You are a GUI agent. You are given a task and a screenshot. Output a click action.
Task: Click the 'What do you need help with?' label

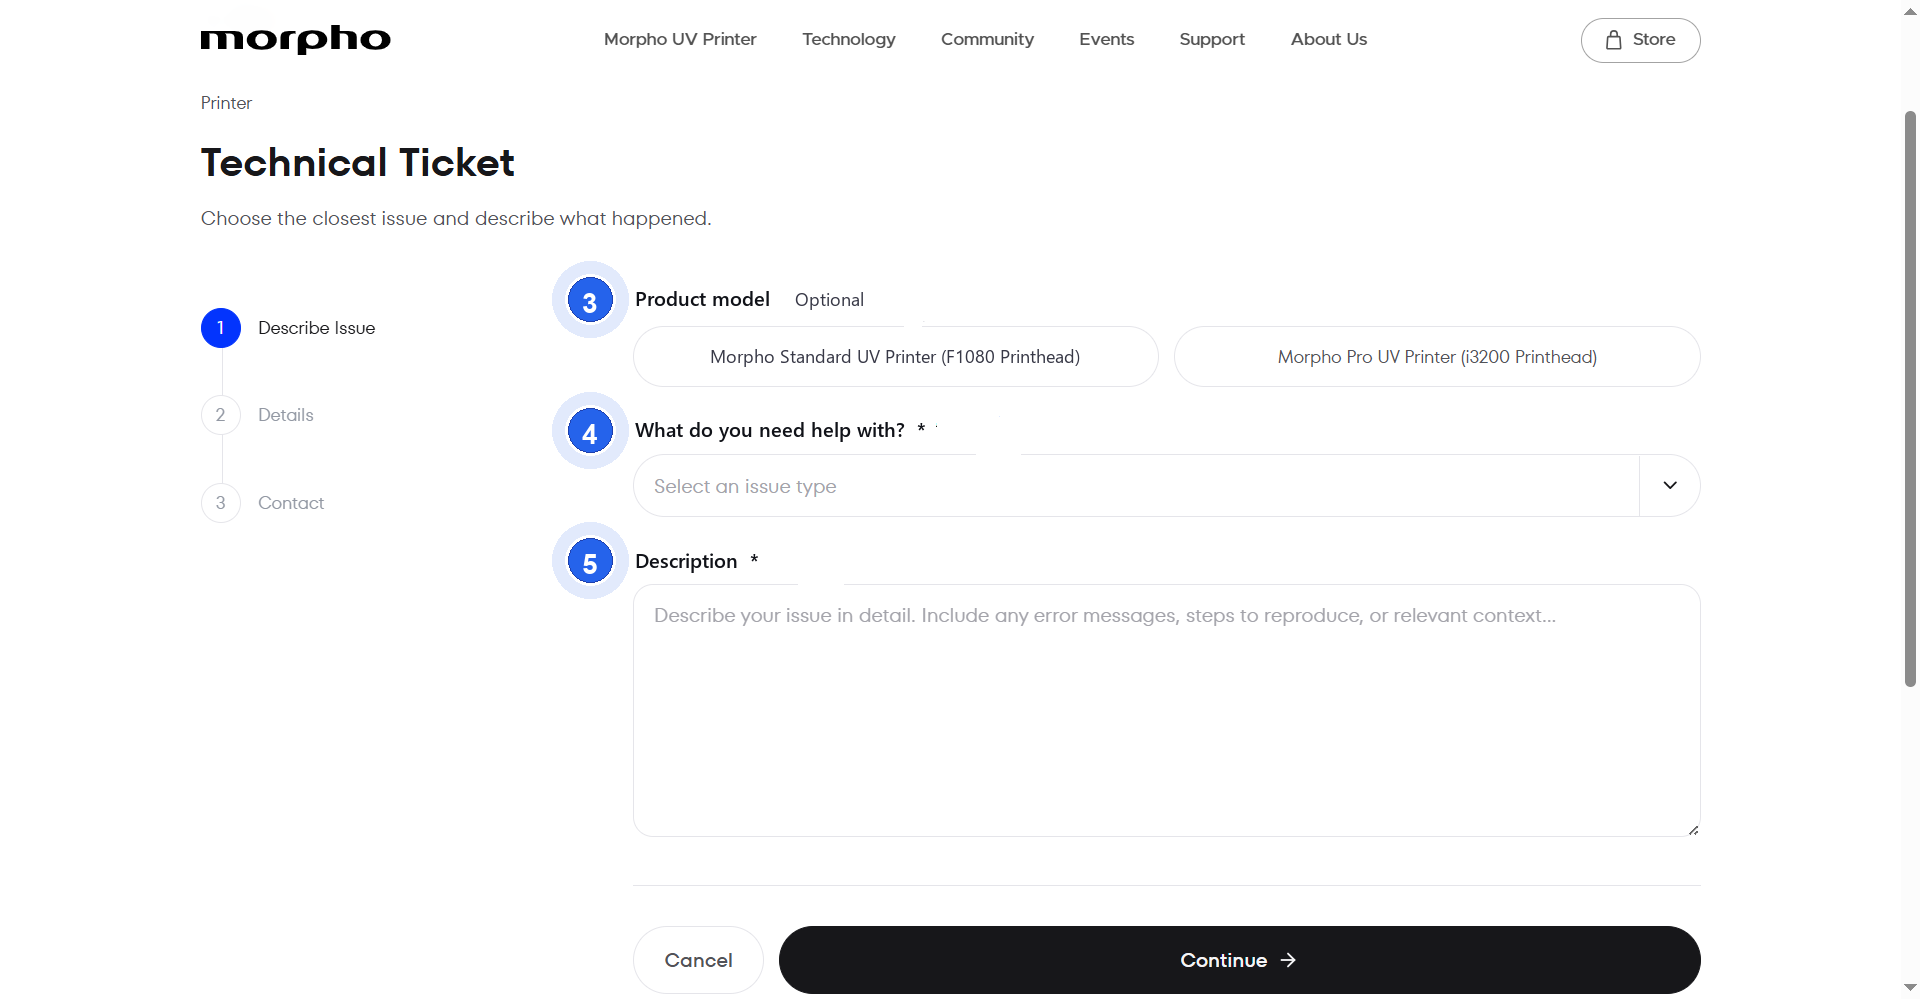(x=769, y=430)
